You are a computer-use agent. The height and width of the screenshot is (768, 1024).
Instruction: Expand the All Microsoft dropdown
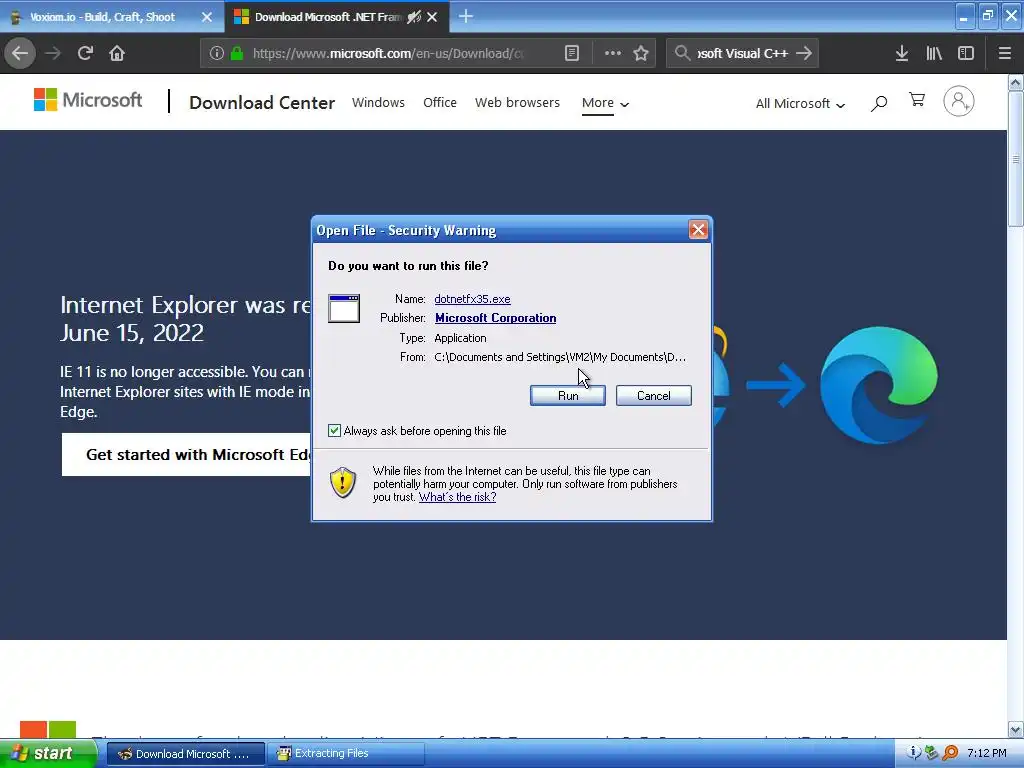[x=800, y=104]
